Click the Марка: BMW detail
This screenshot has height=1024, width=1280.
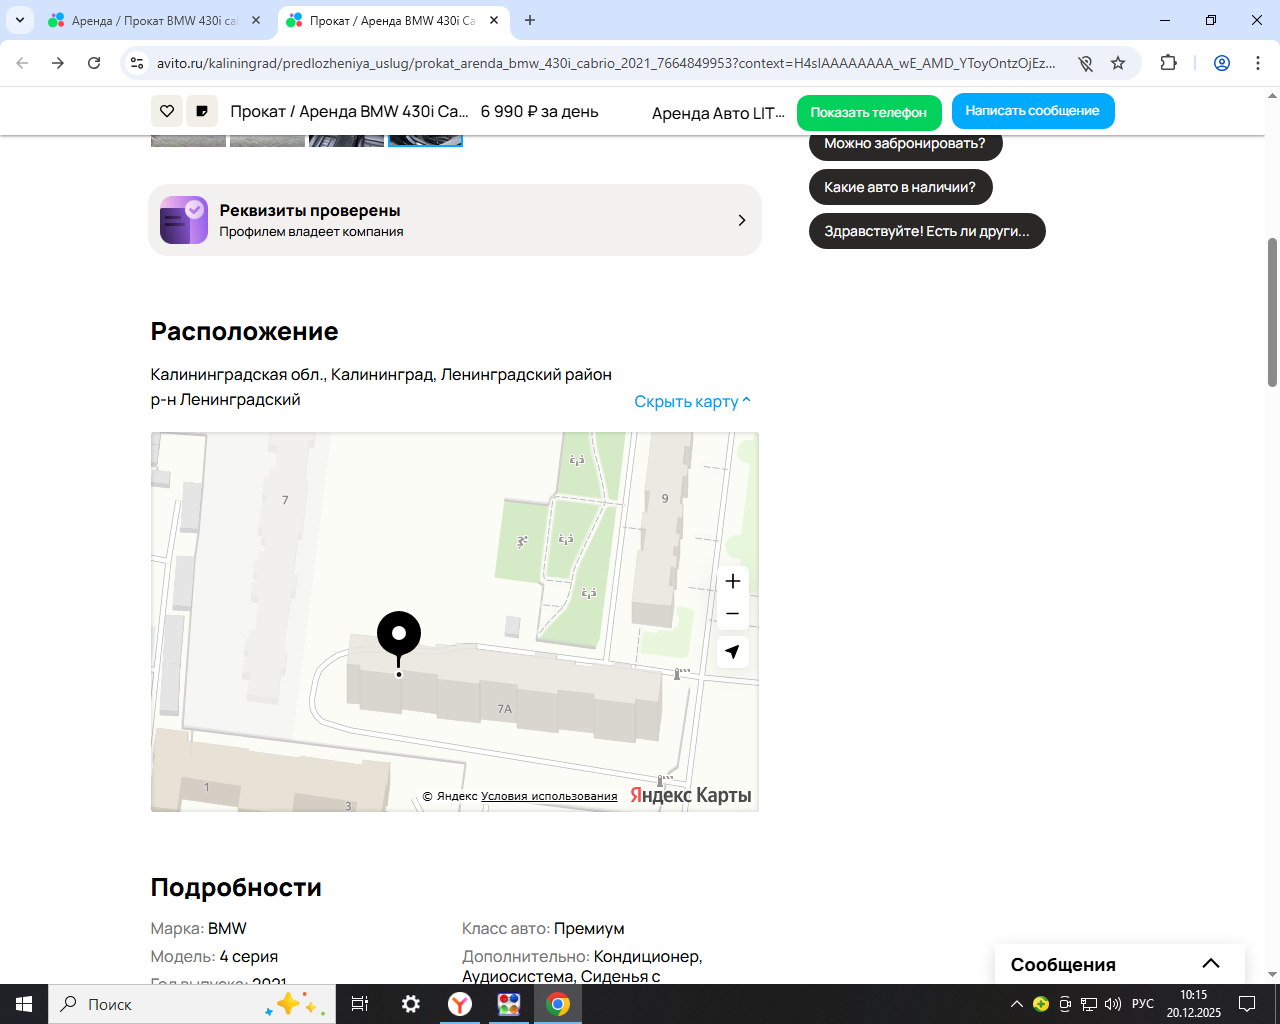198,928
